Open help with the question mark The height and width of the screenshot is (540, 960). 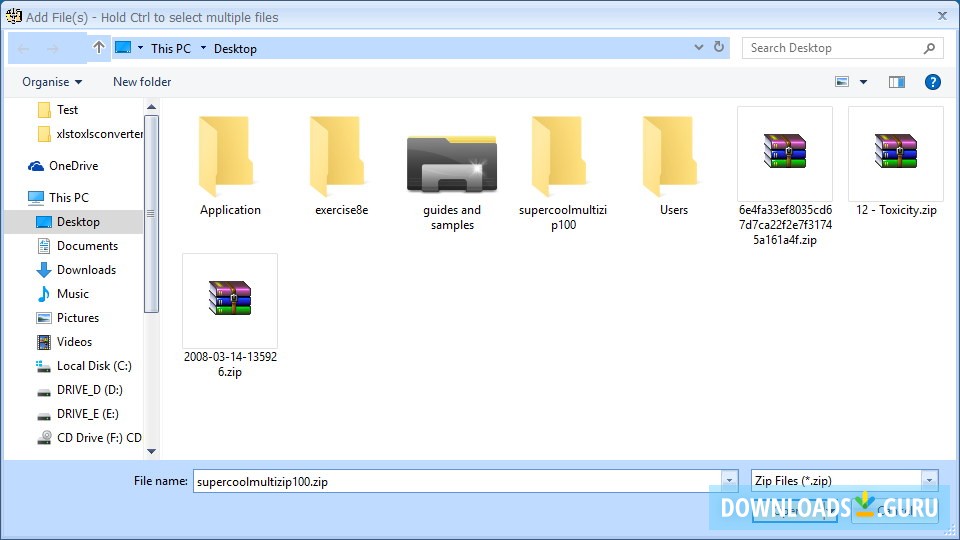point(932,81)
